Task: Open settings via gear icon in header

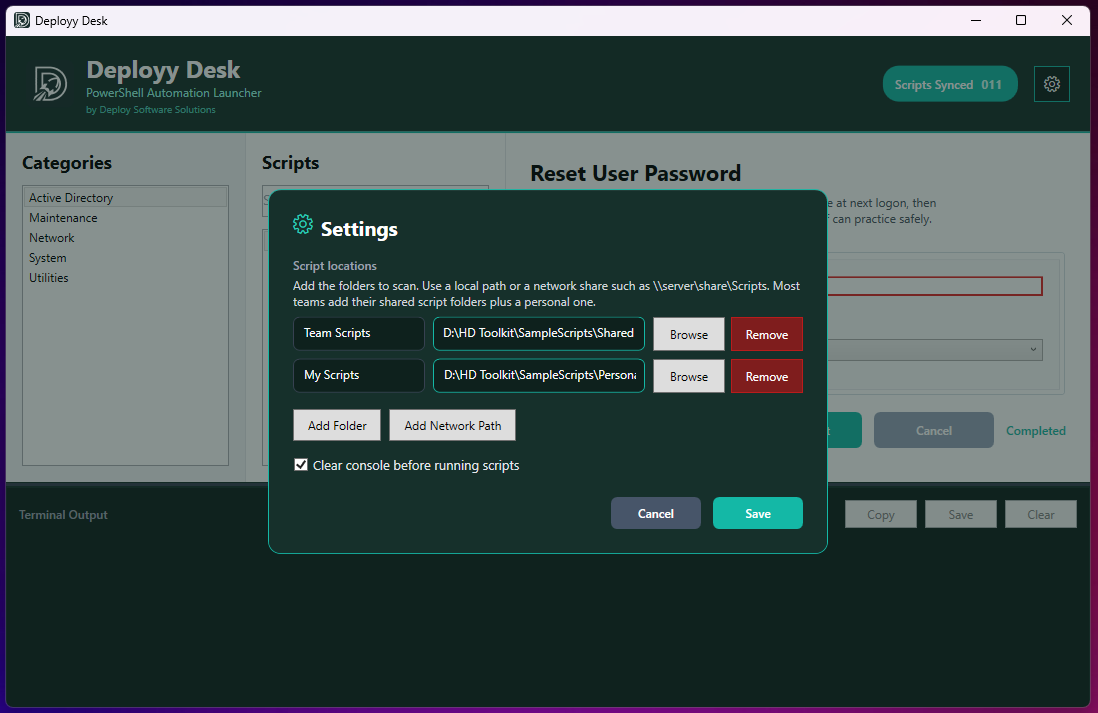Action: point(1051,84)
